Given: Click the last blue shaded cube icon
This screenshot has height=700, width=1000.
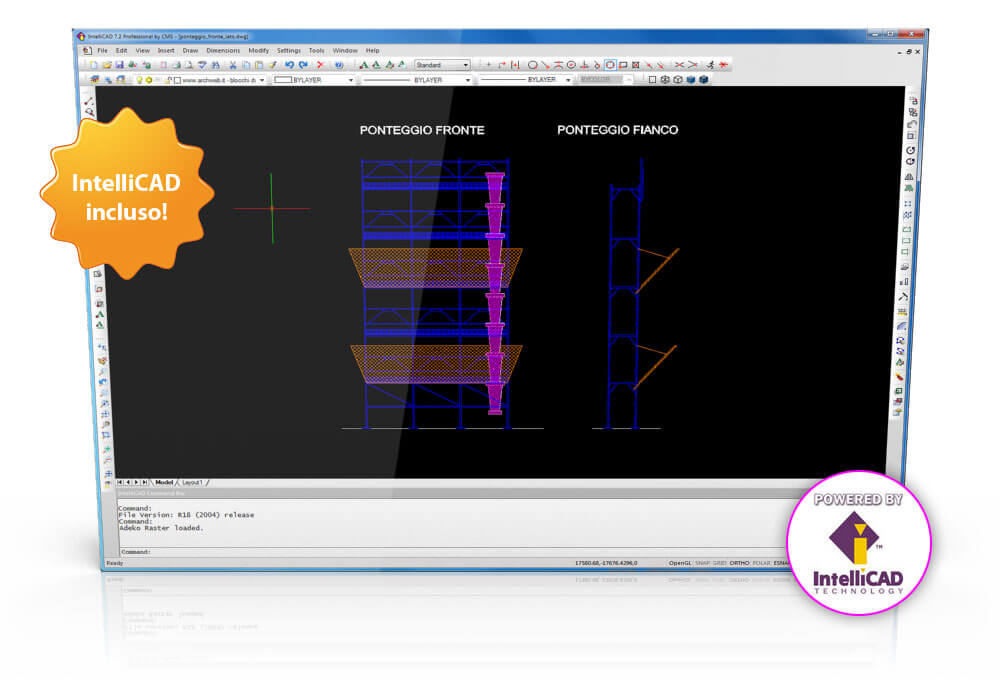Looking at the screenshot, I should pos(703,80).
